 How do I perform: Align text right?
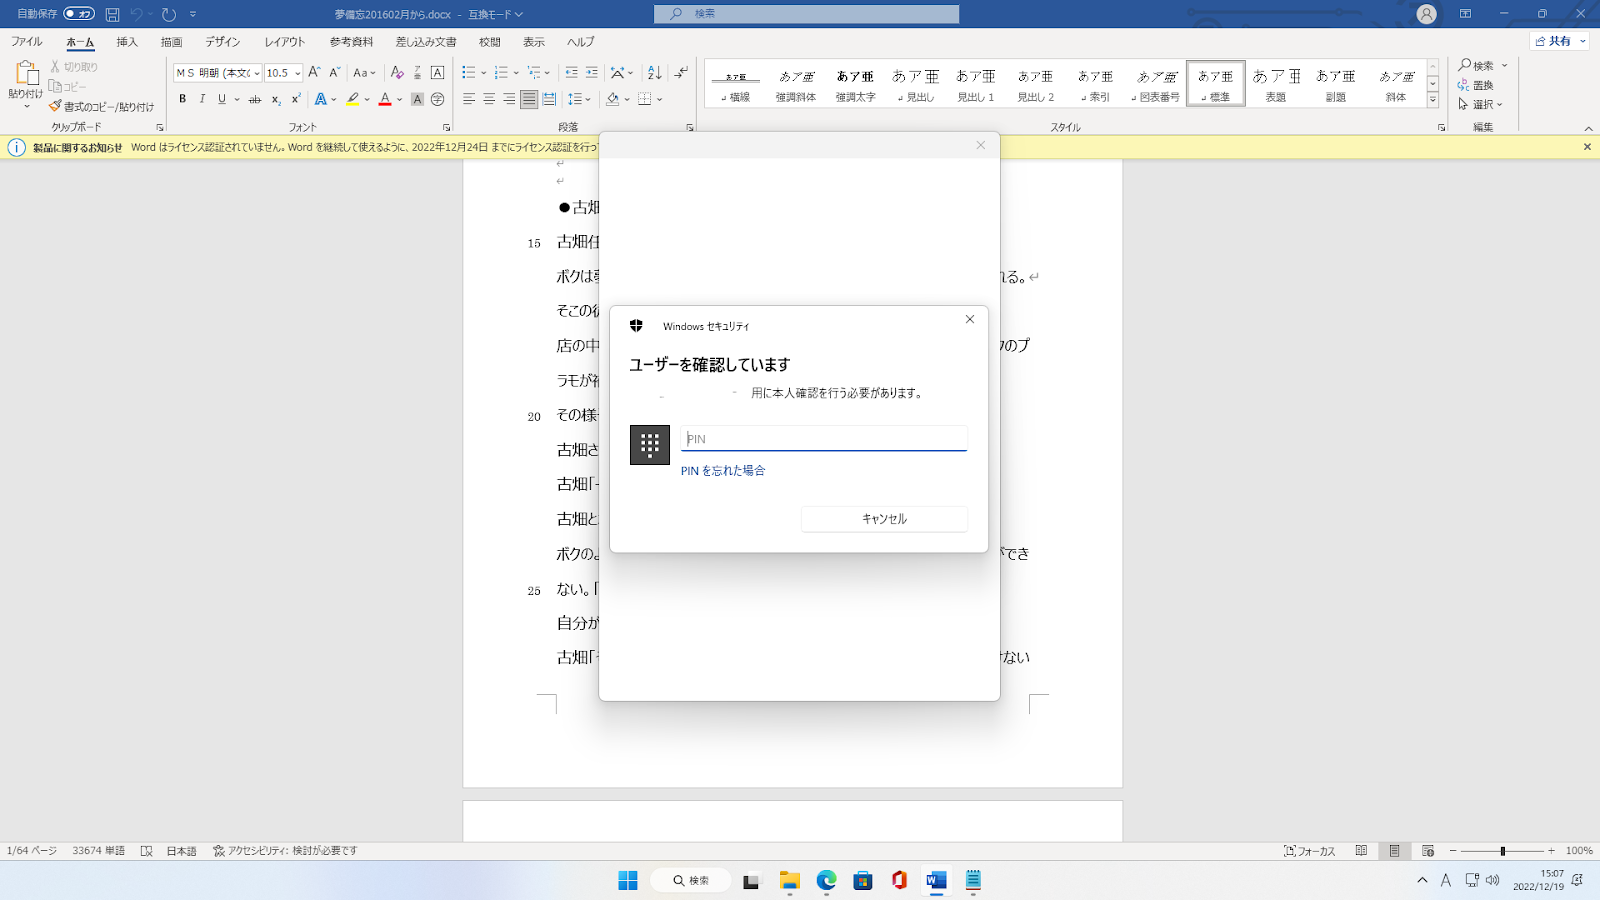pos(509,99)
